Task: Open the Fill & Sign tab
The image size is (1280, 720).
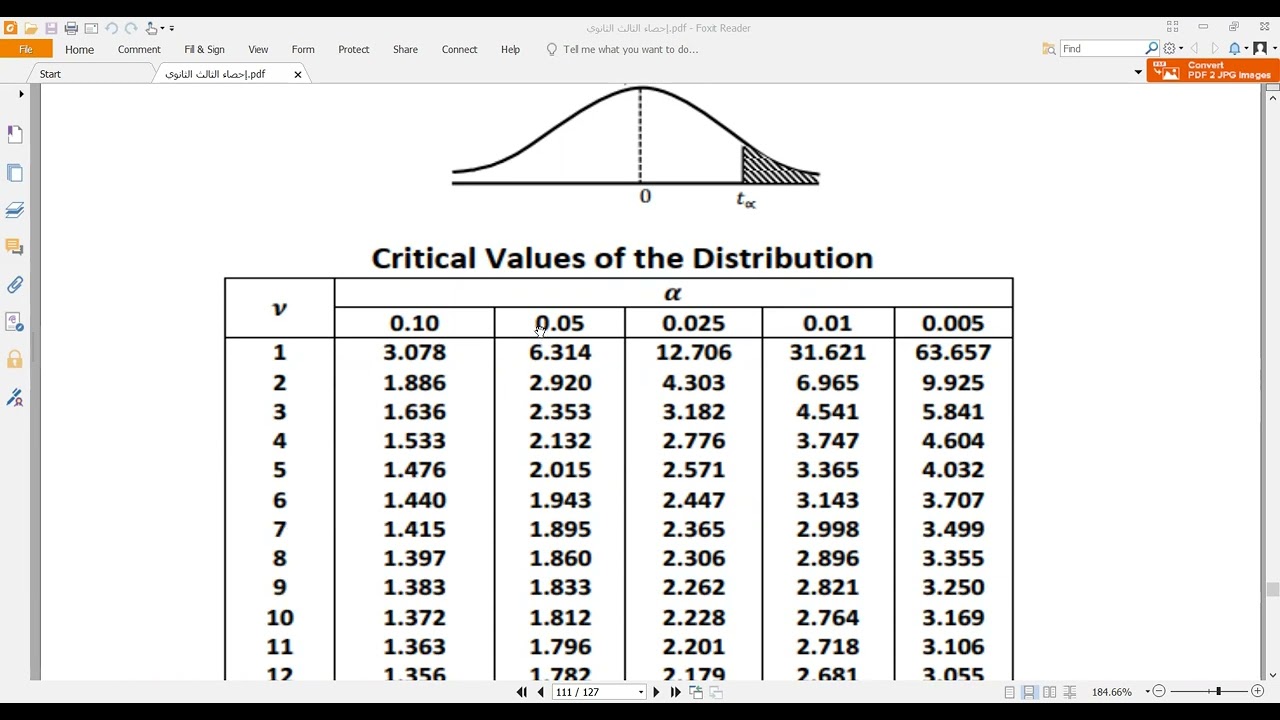Action: point(204,49)
